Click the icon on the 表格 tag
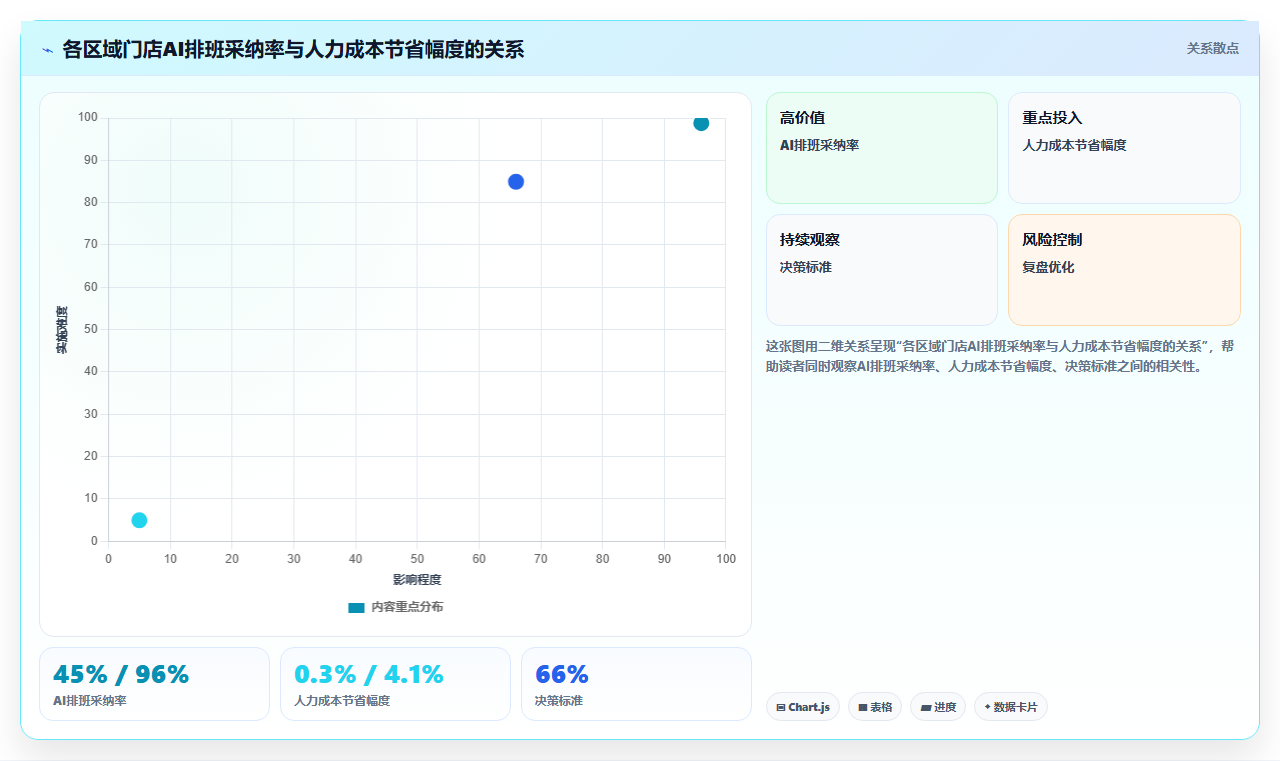 pos(863,707)
